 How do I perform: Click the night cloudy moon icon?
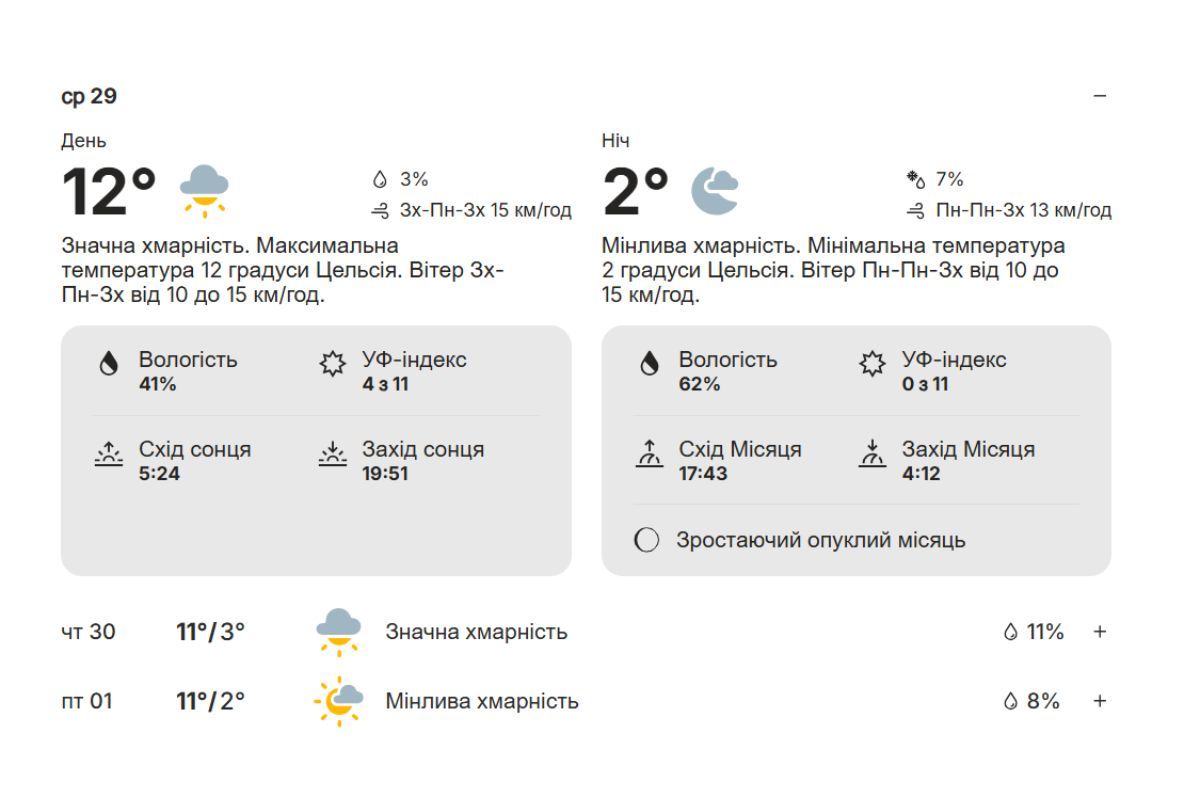click(715, 190)
